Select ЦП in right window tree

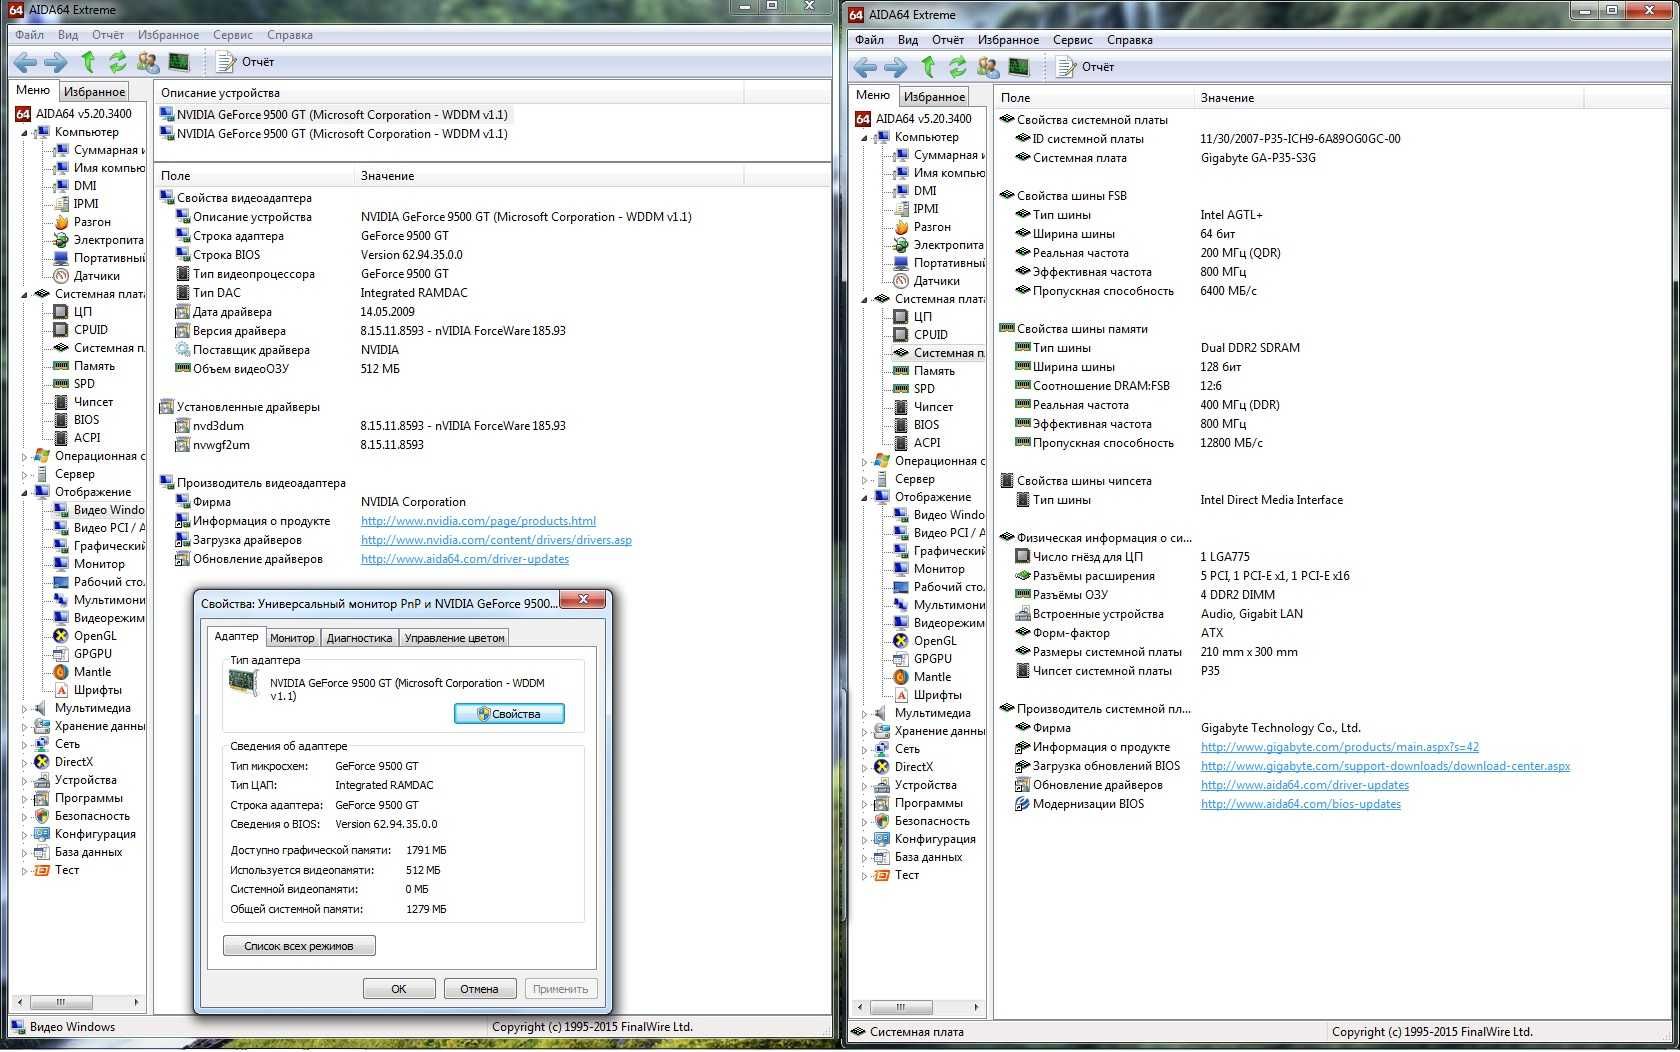922,317
